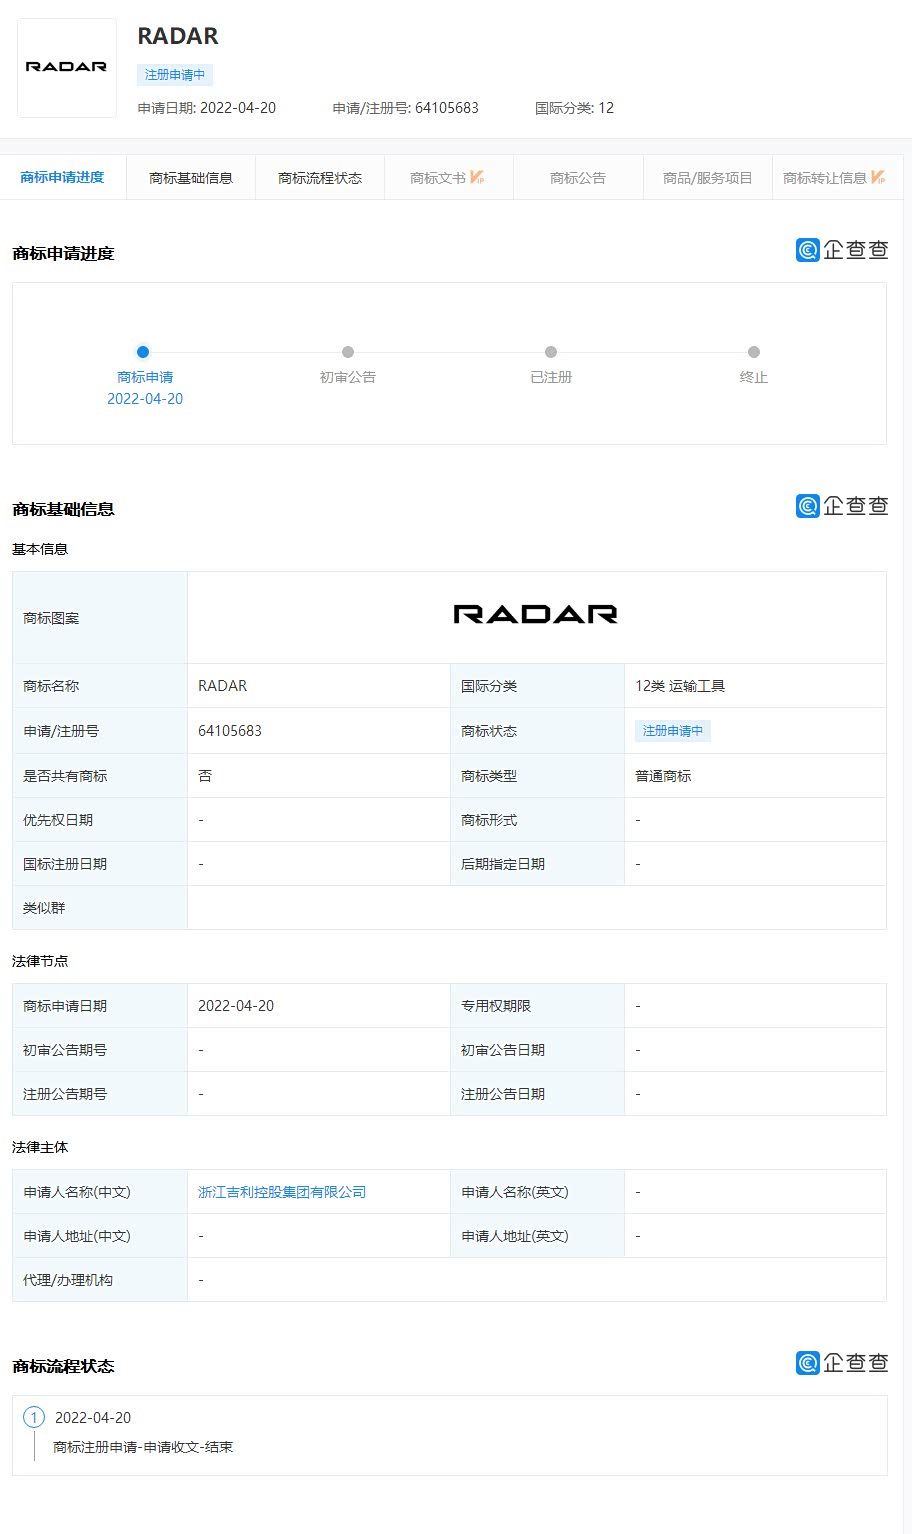Click the 已注册 progress step dot
Image resolution: width=912 pixels, height=1534 pixels.
(551, 352)
